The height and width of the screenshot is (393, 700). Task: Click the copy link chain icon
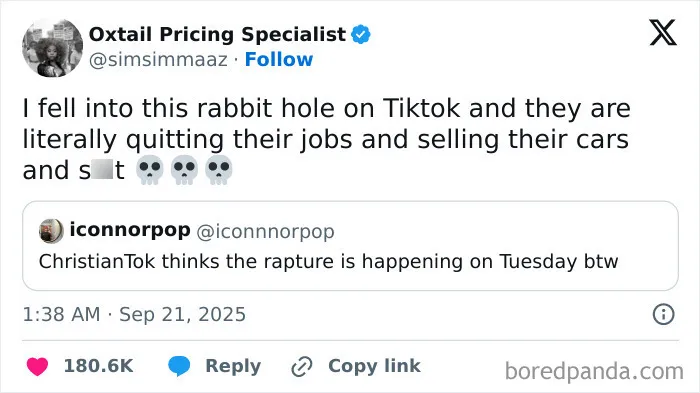tap(302, 367)
